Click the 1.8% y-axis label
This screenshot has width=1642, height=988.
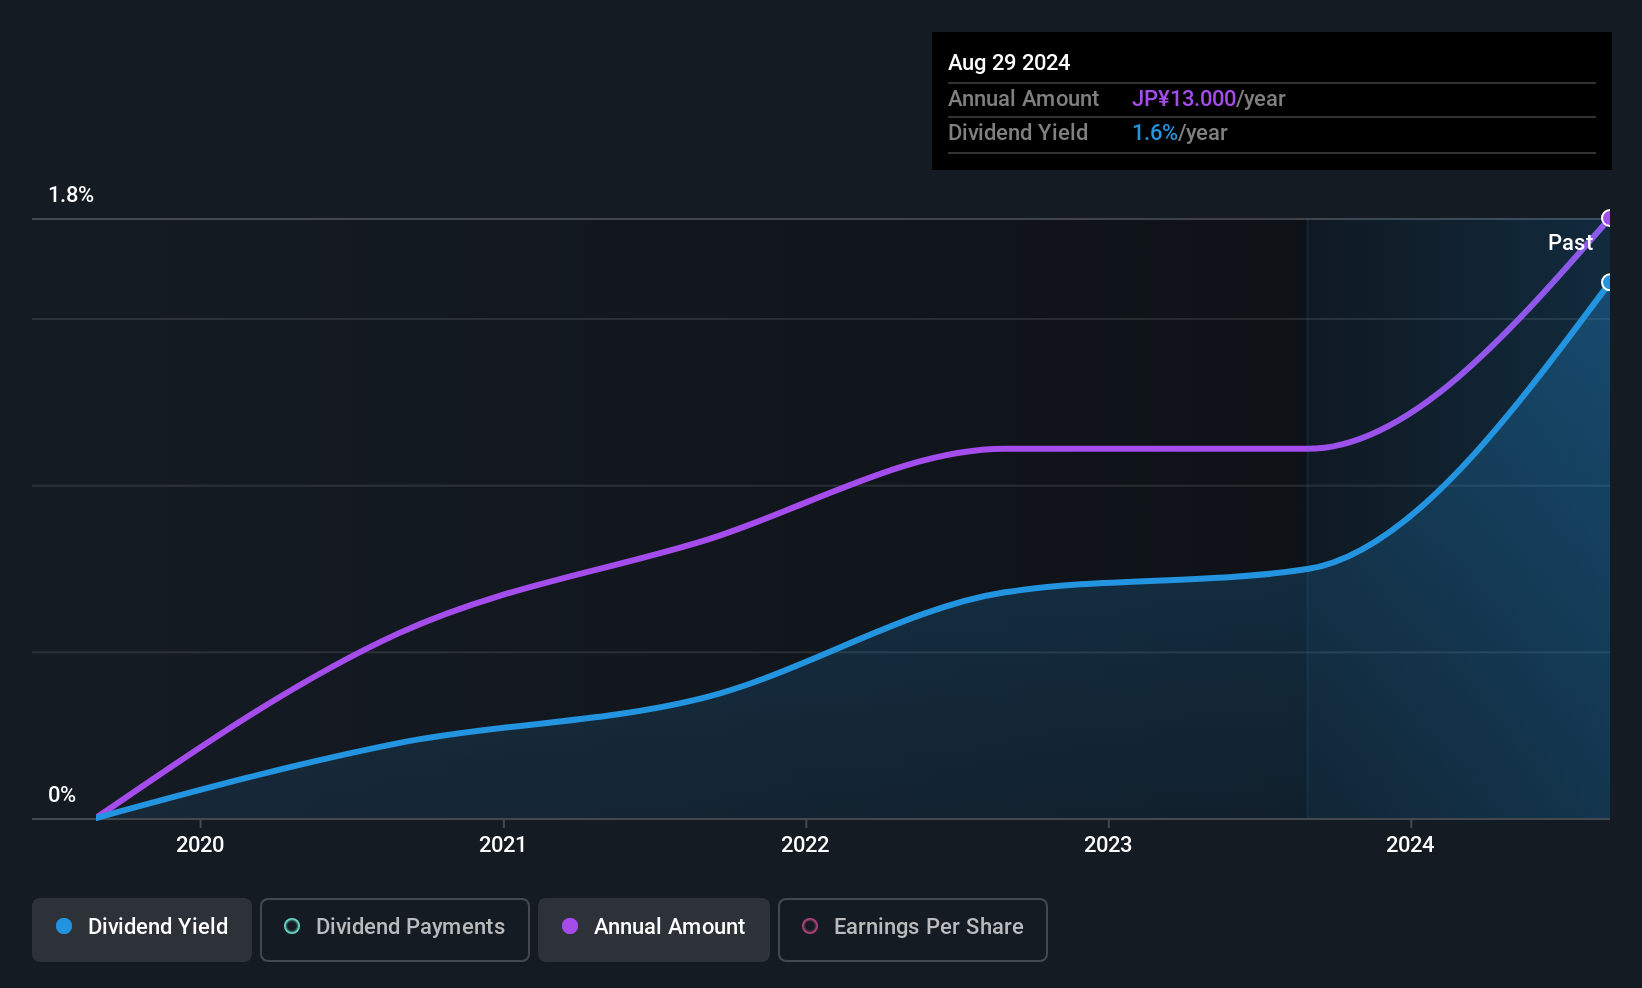71,195
